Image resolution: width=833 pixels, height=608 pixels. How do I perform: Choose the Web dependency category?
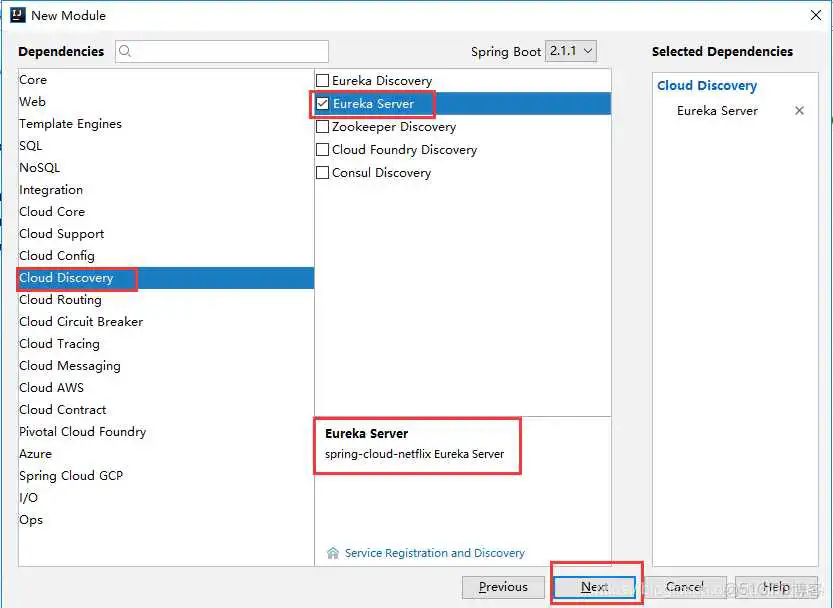tap(32, 102)
